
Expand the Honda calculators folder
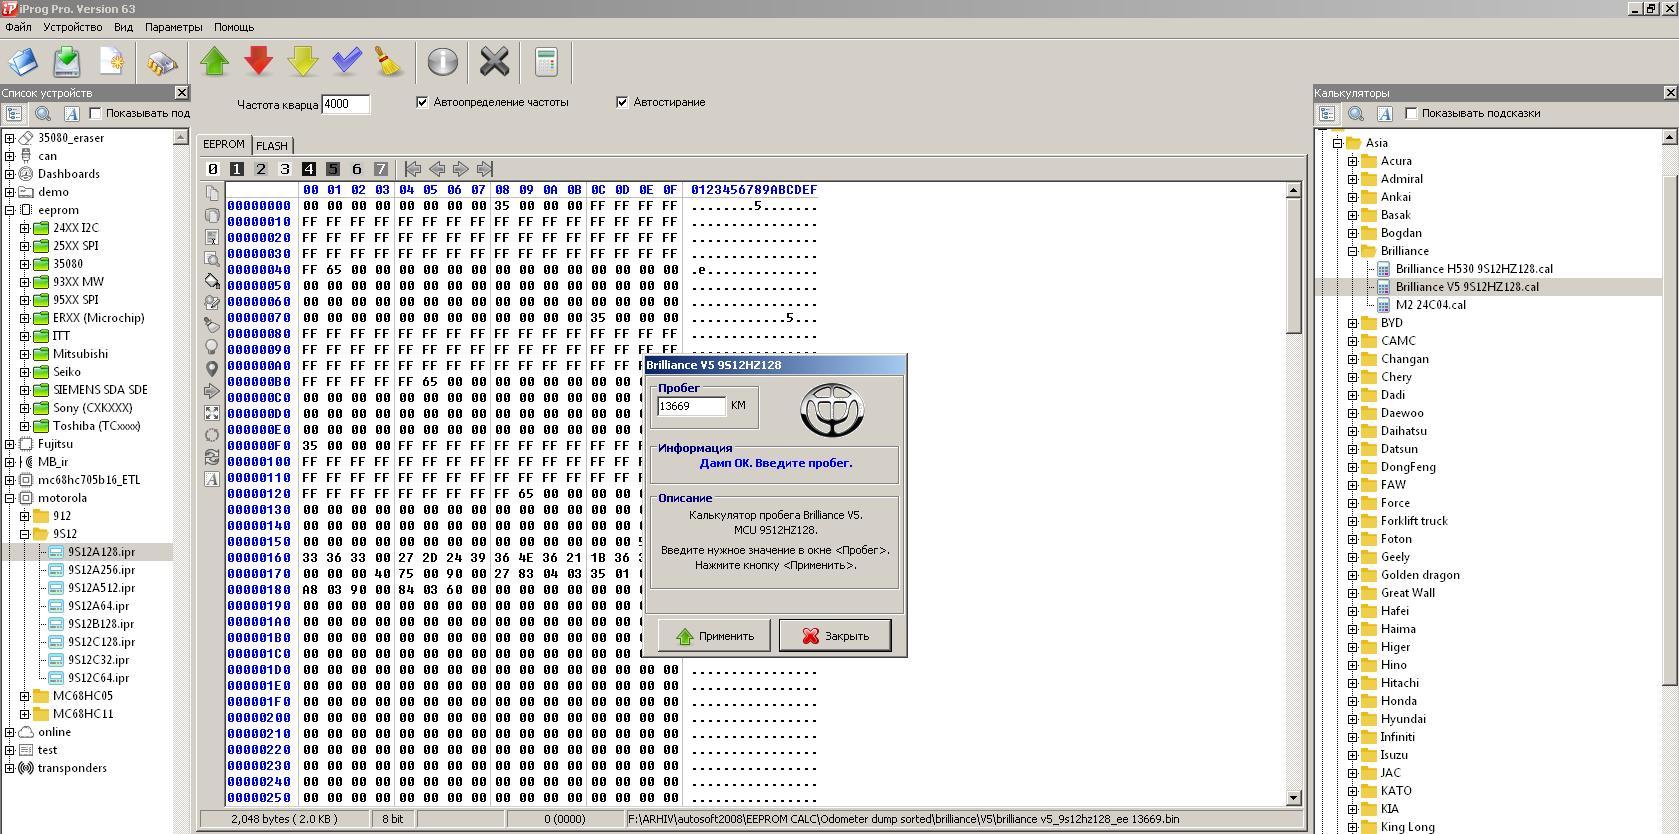(x=1353, y=701)
